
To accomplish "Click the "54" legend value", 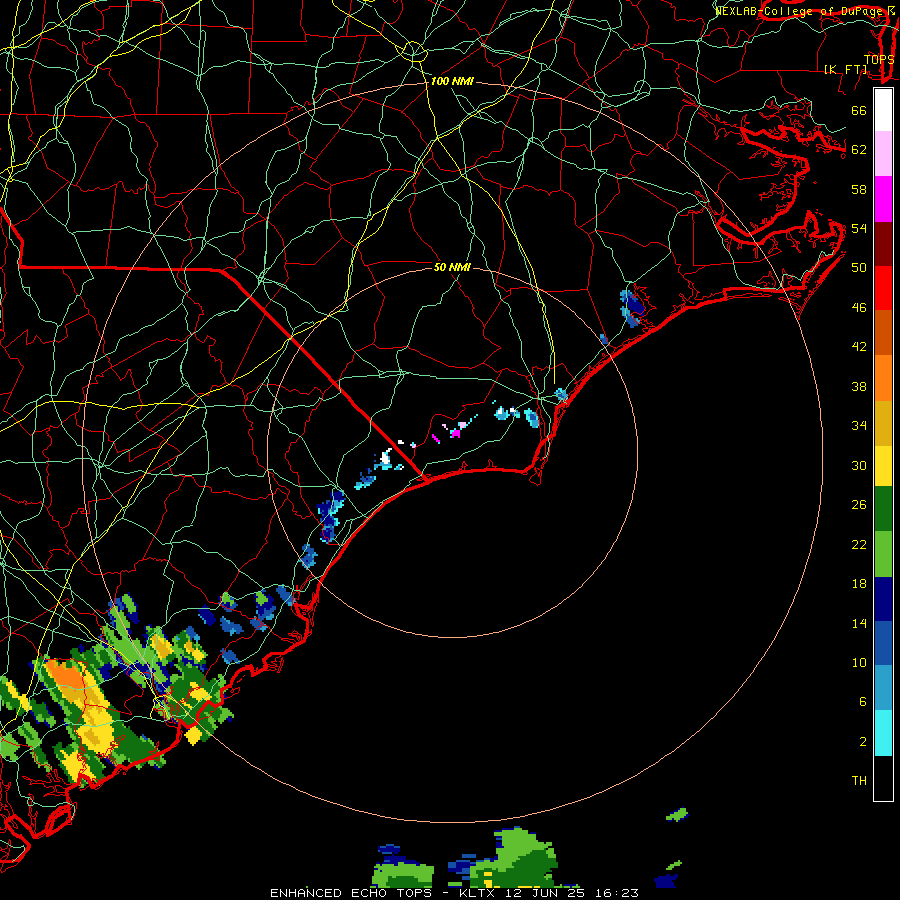I will [859, 228].
